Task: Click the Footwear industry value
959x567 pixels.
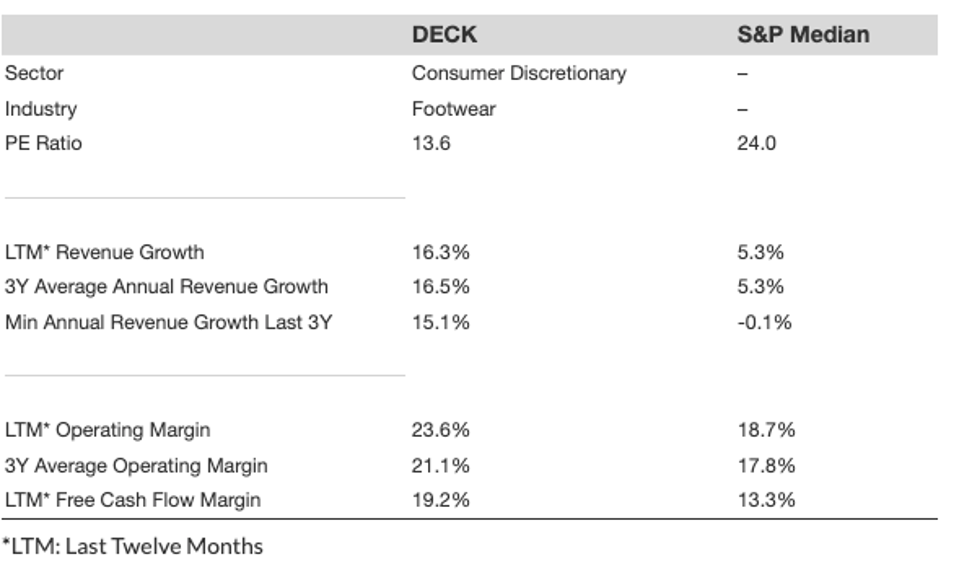Action: tap(453, 109)
